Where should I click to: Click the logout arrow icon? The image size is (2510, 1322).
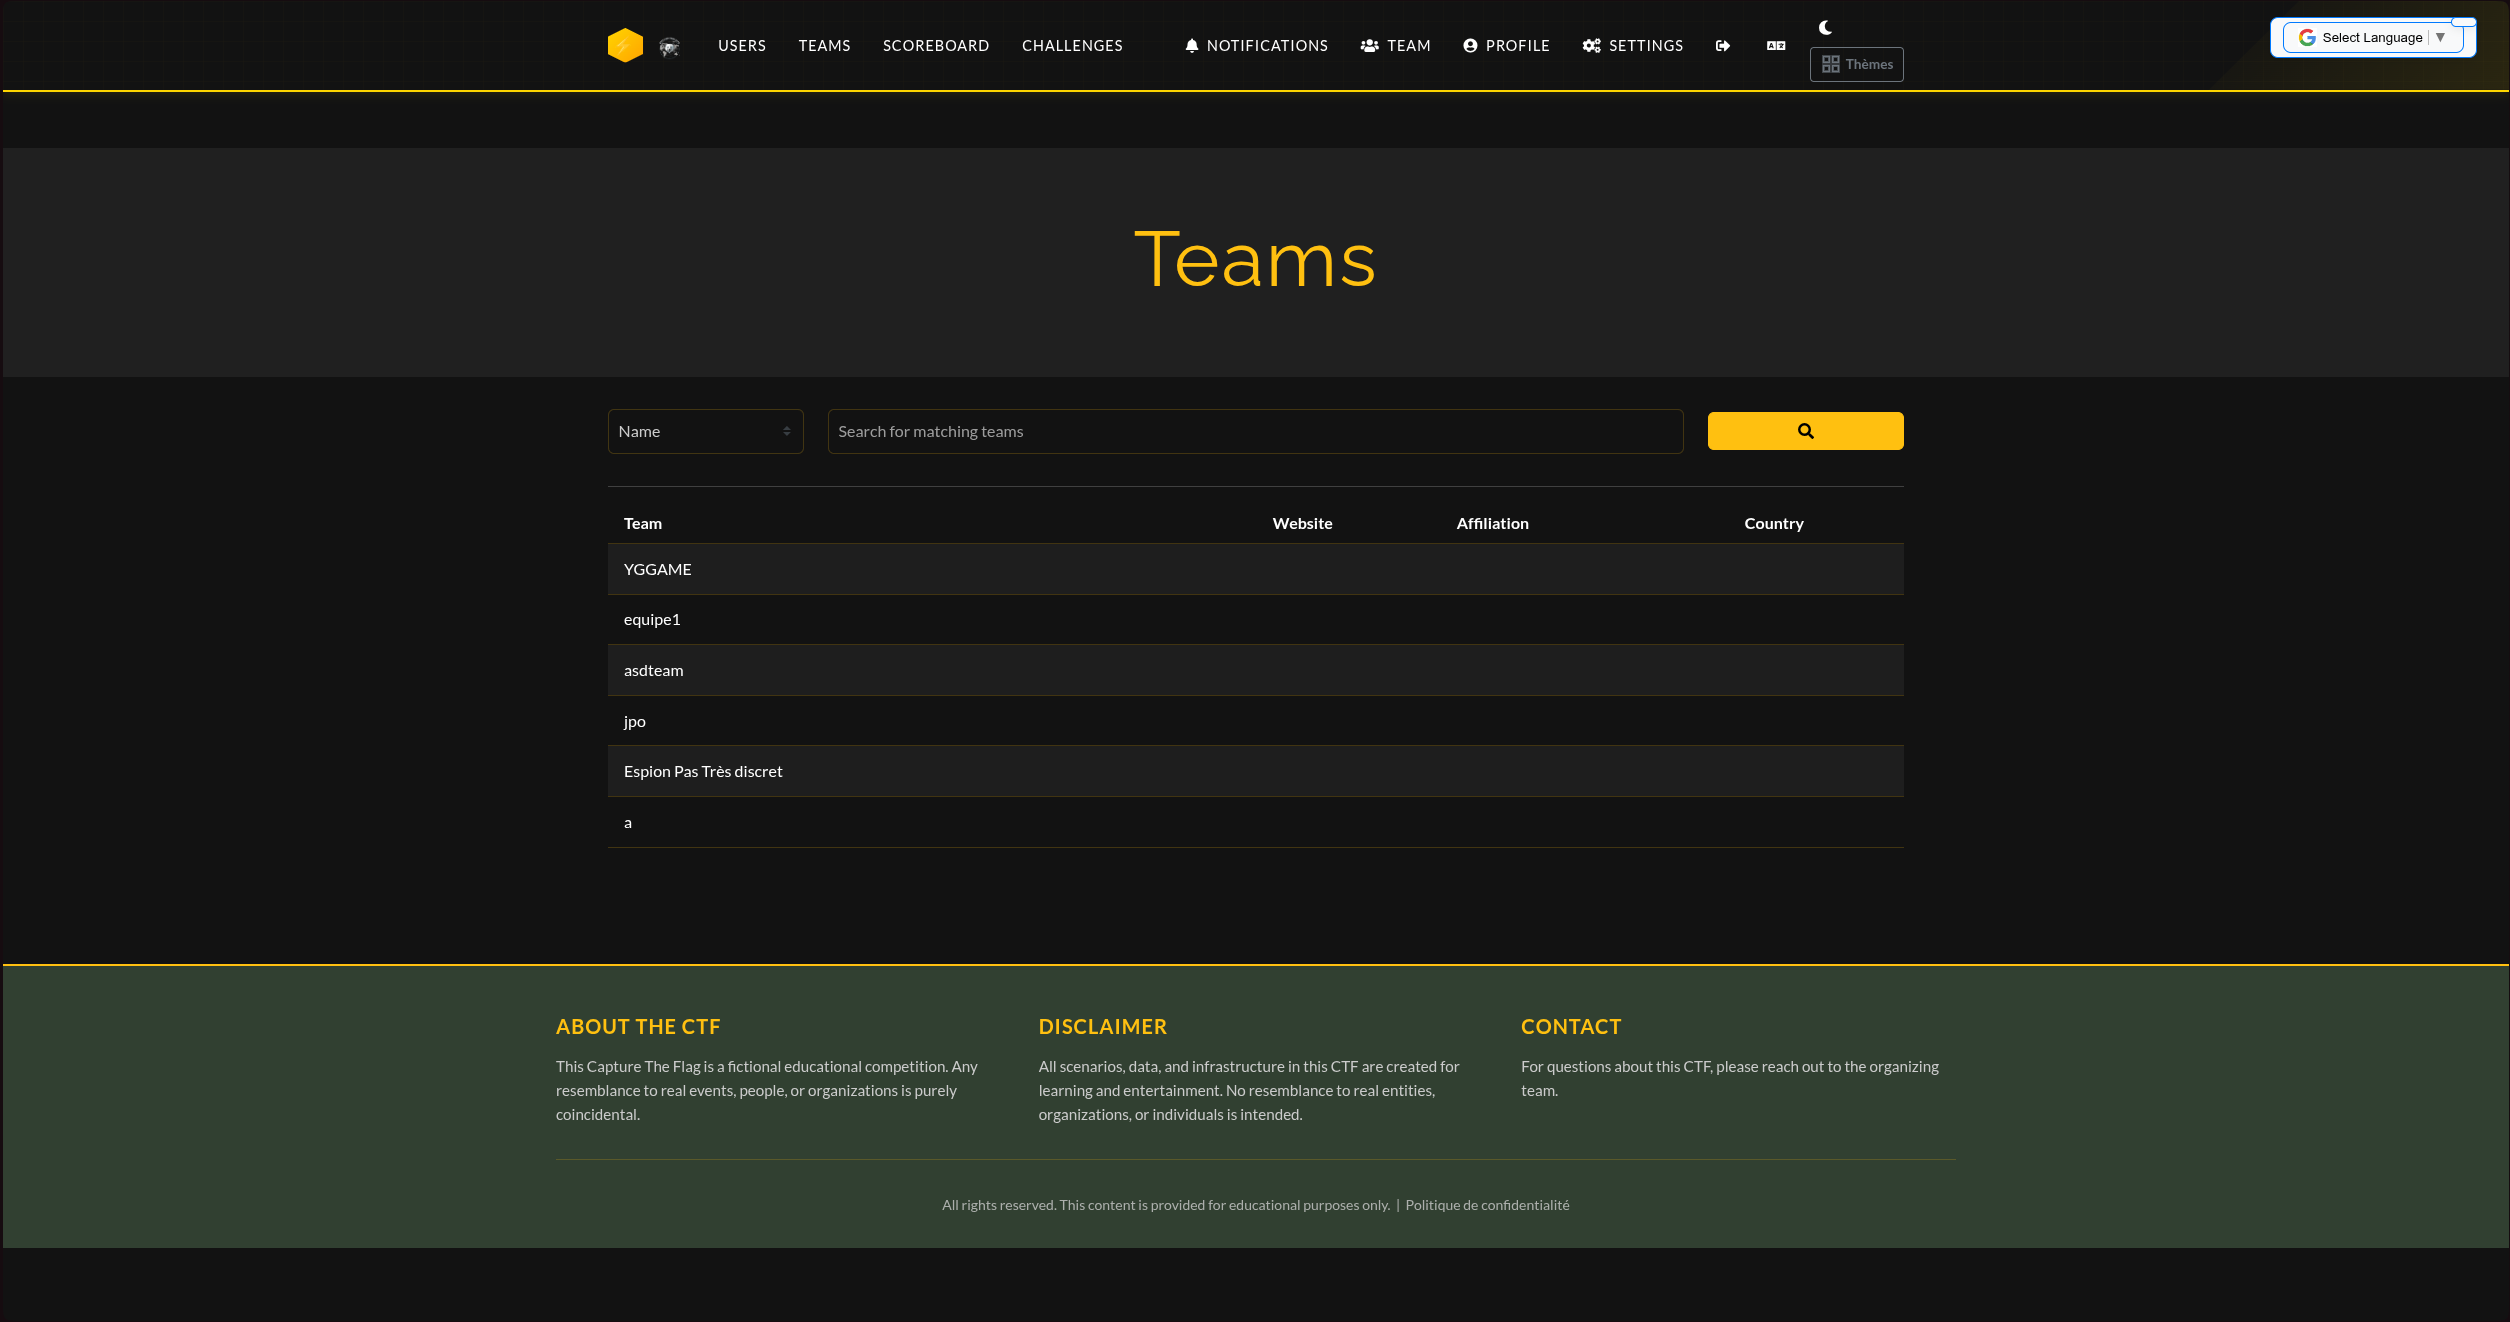[x=1722, y=46]
